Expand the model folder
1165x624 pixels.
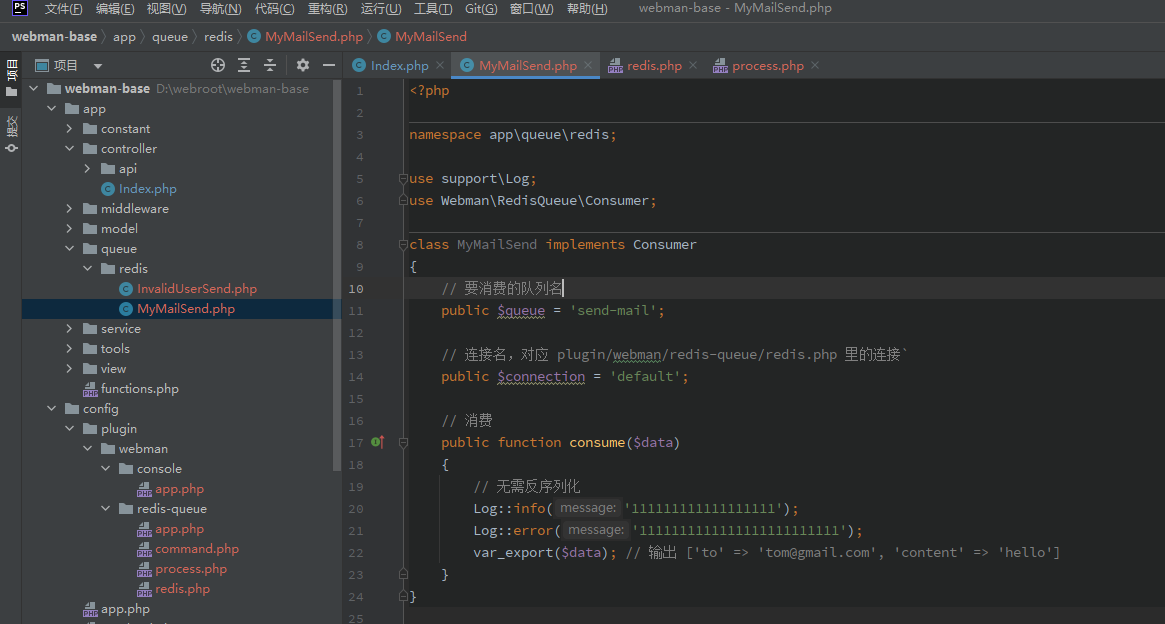coord(70,229)
